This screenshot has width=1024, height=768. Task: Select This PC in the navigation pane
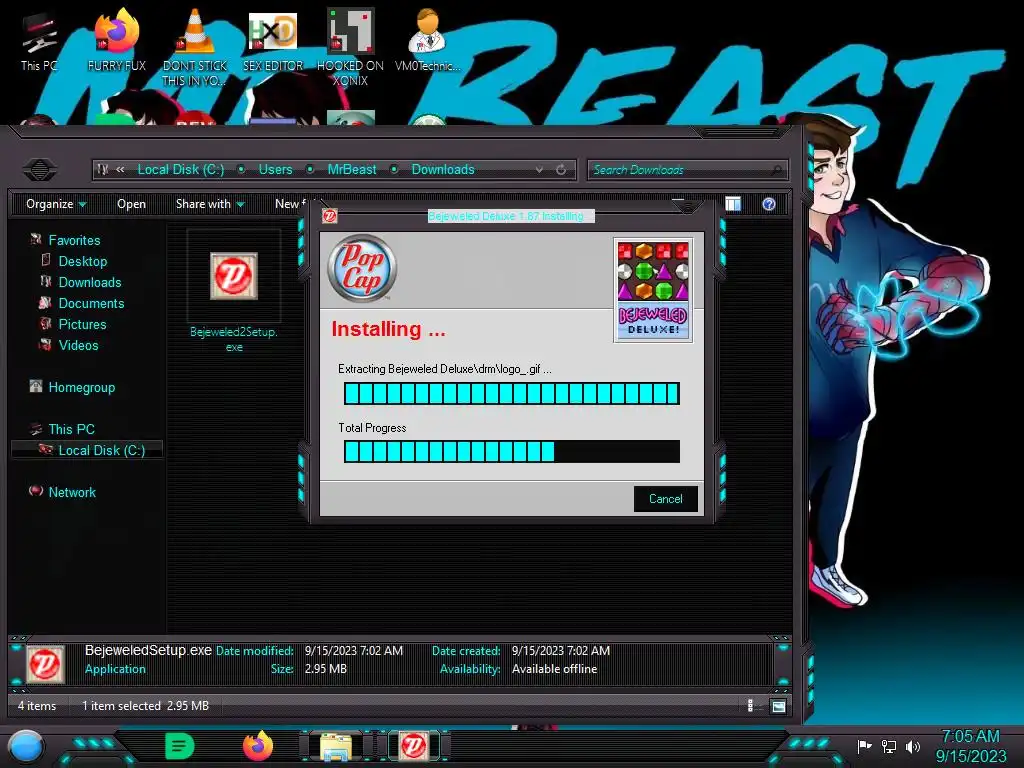tap(71, 429)
